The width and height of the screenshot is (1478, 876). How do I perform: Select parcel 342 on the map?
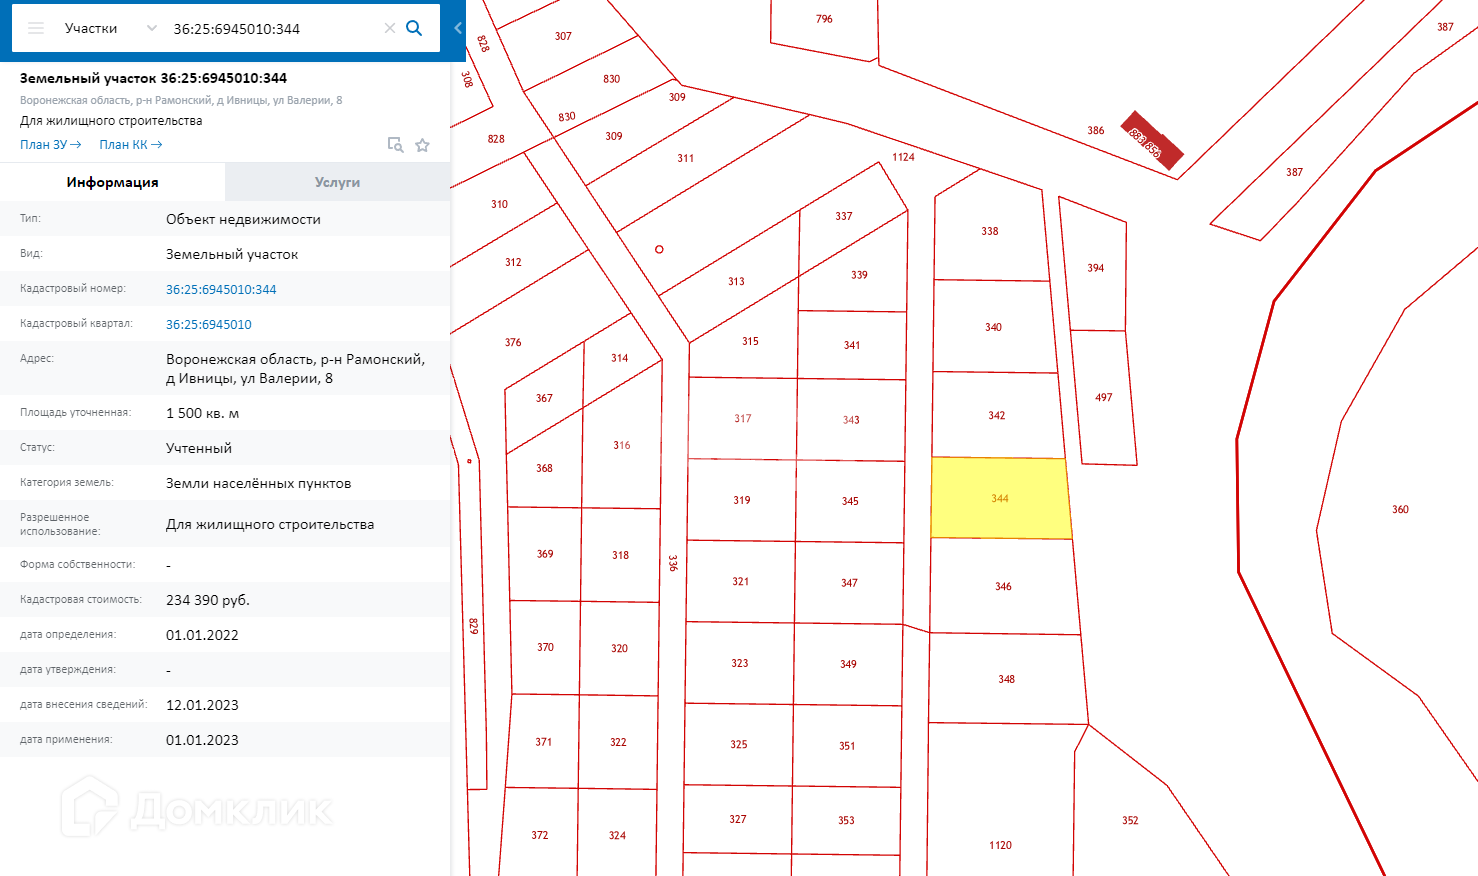pos(997,415)
